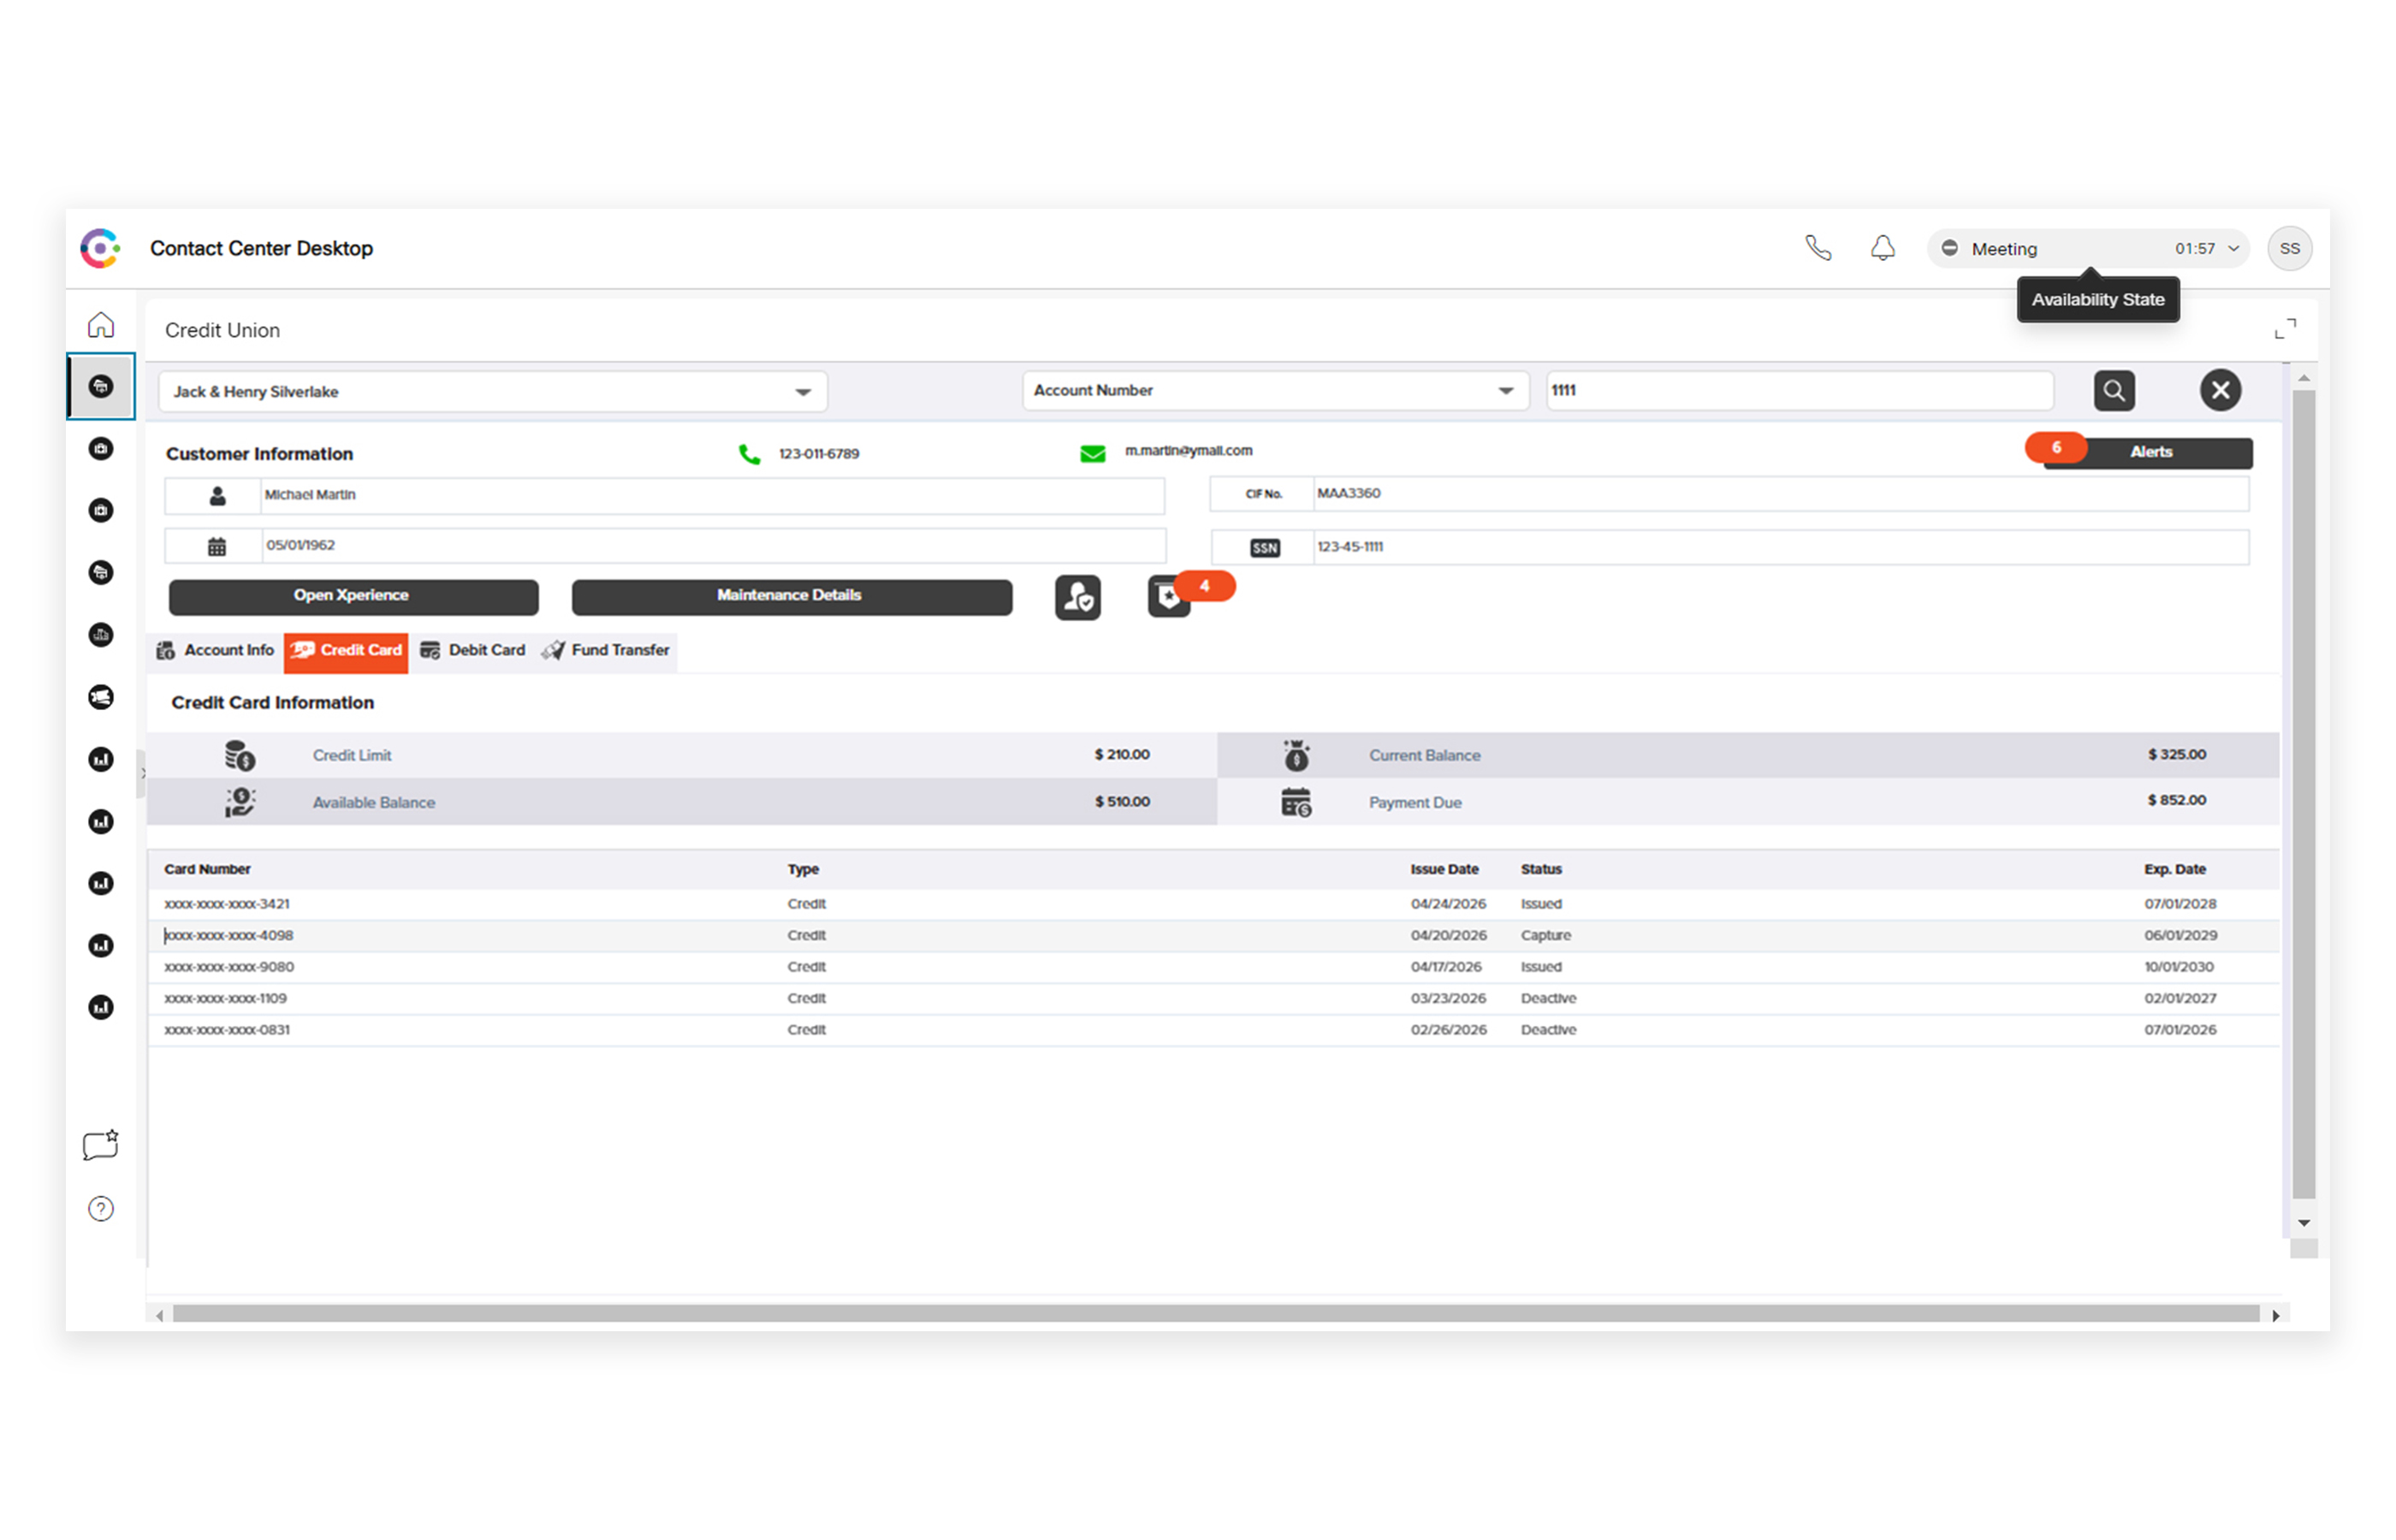This screenshot has height=1540, width=2396.
Task: Click the CIF No. field MAA3360
Action: pyautogui.click(x=1780, y=494)
